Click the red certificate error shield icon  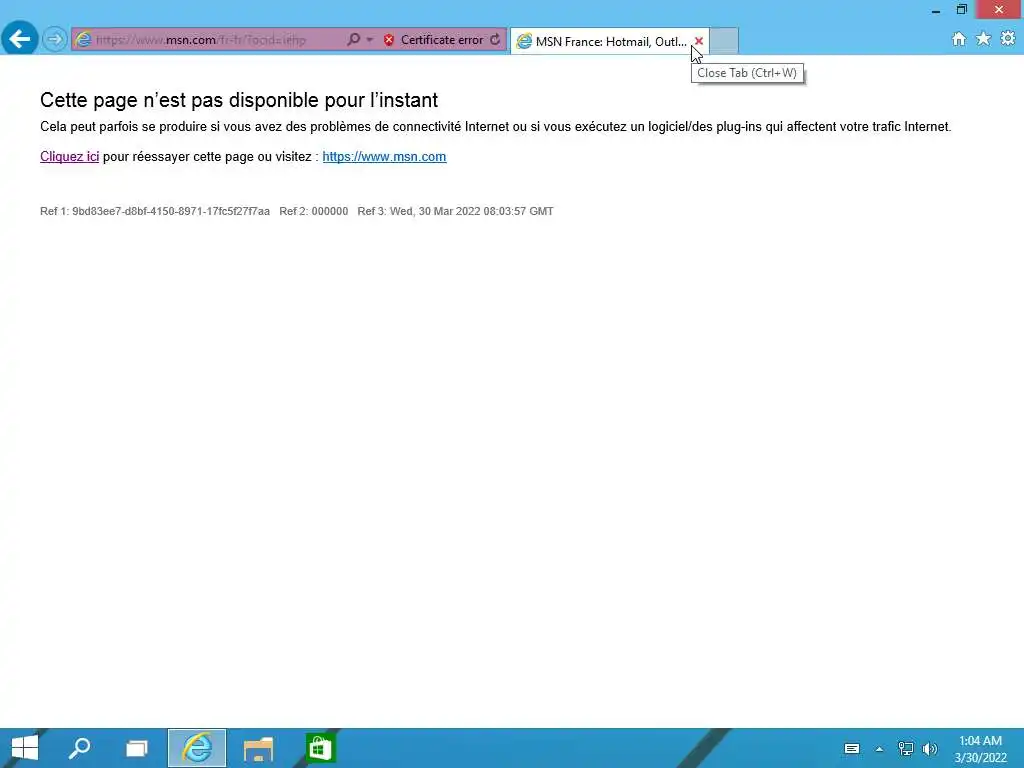(389, 40)
